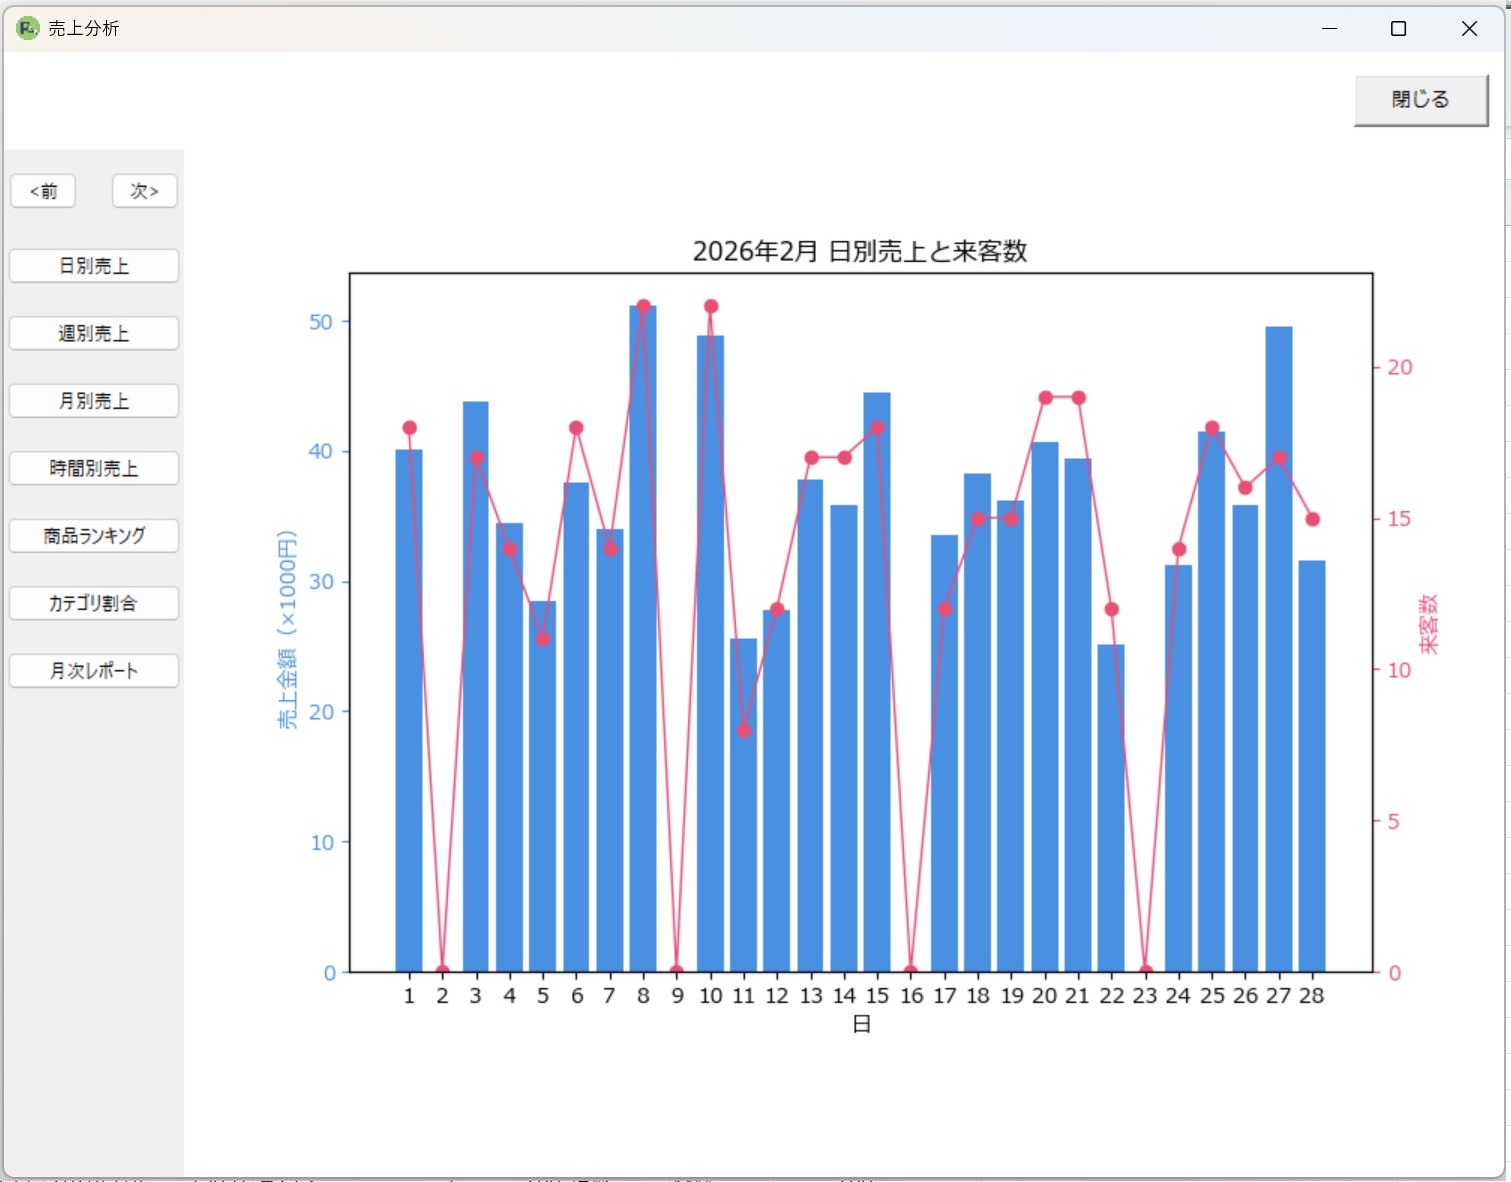Click the 来客数 right axis label
The height and width of the screenshot is (1182, 1511).
point(1429,624)
